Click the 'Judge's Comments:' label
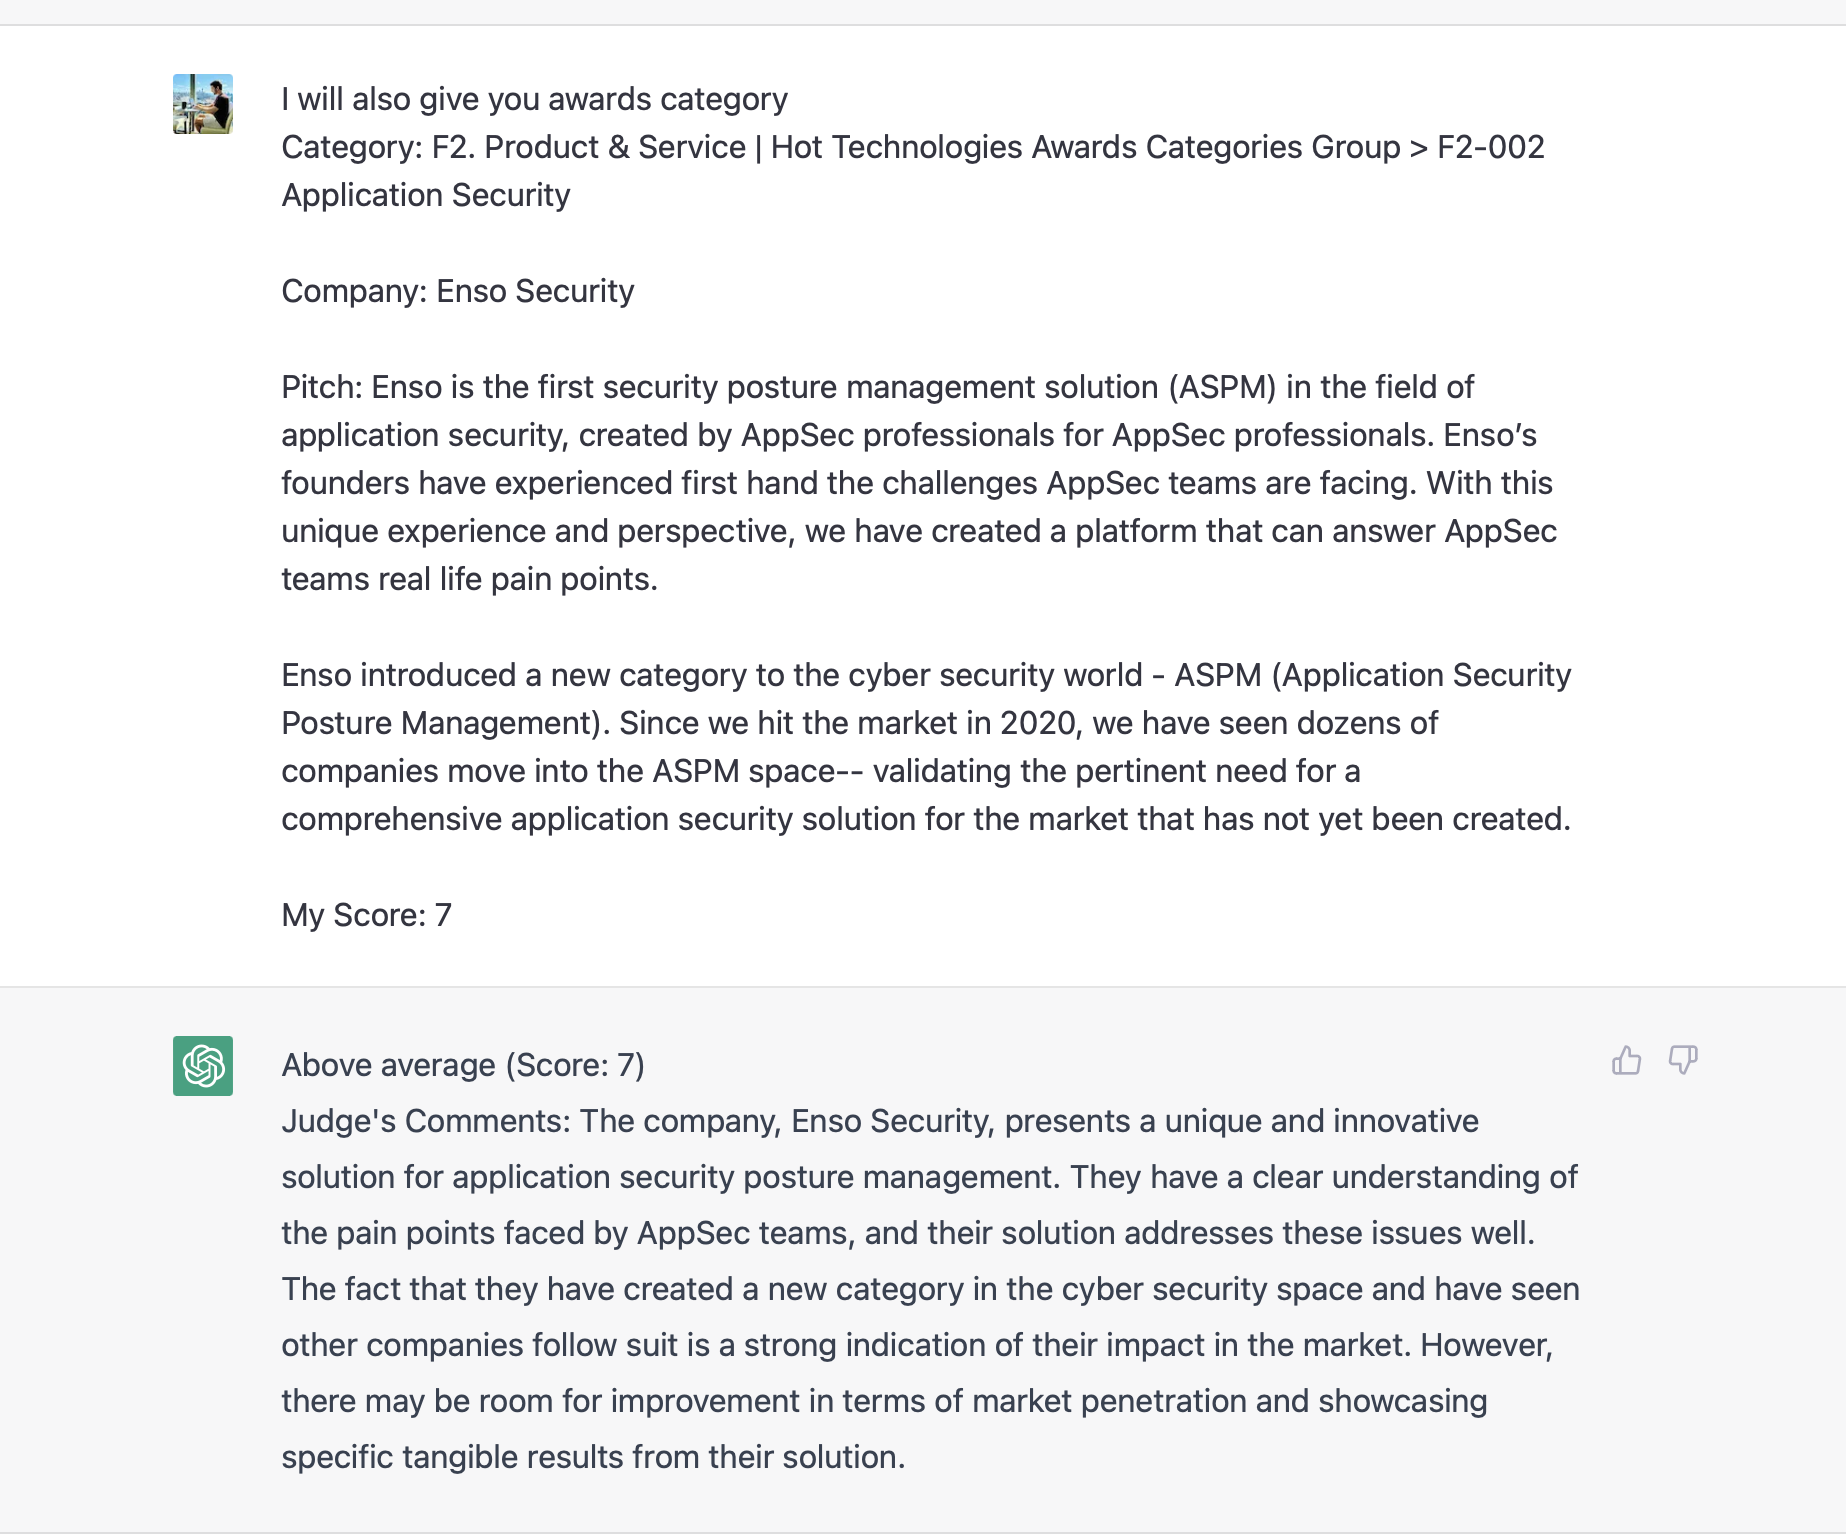The height and width of the screenshot is (1534, 1846). click(x=425, y=1121)
